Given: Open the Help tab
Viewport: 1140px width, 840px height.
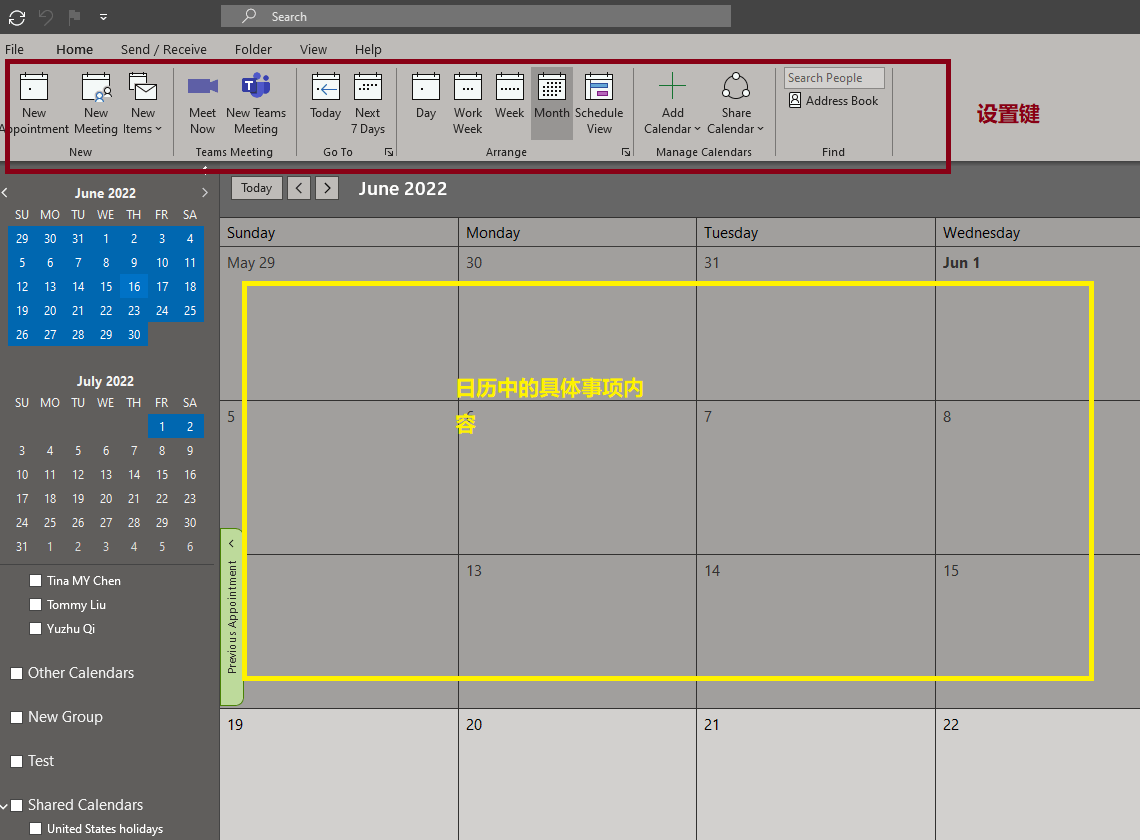Looking at the screenshot, I should pos(368,49).
